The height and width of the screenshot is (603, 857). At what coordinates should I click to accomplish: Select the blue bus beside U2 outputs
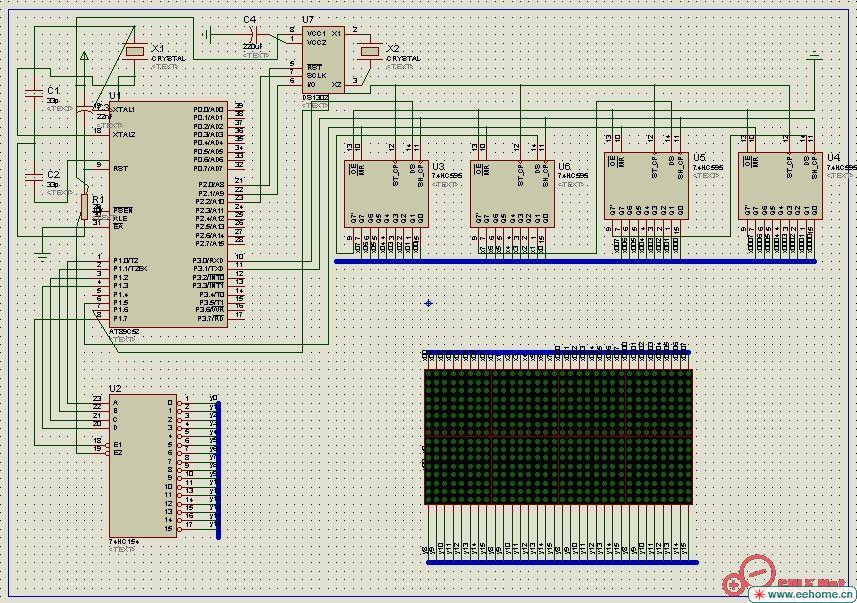[219, 470]
